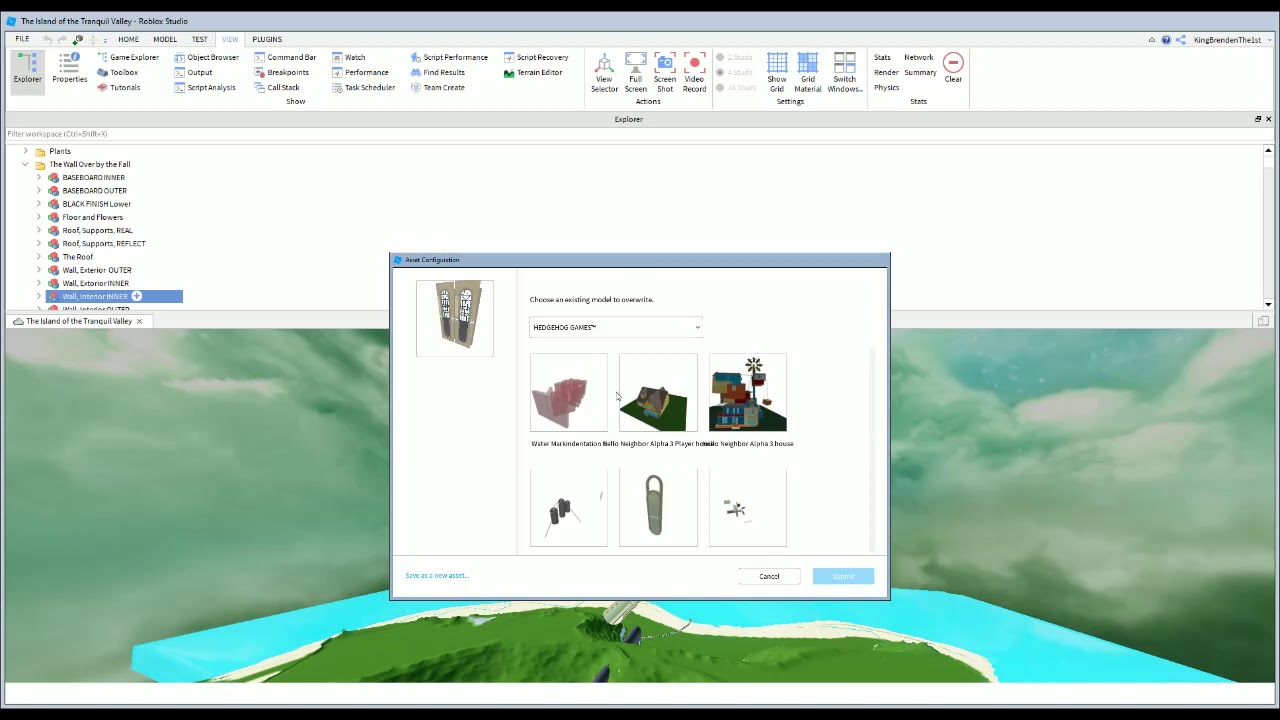Toggle Network stats

click(x=918, y=57)
